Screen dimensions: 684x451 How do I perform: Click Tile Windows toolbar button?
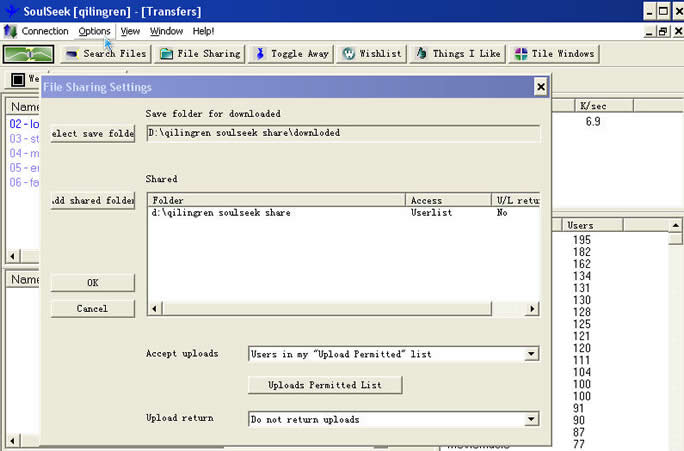click(554, 54)
